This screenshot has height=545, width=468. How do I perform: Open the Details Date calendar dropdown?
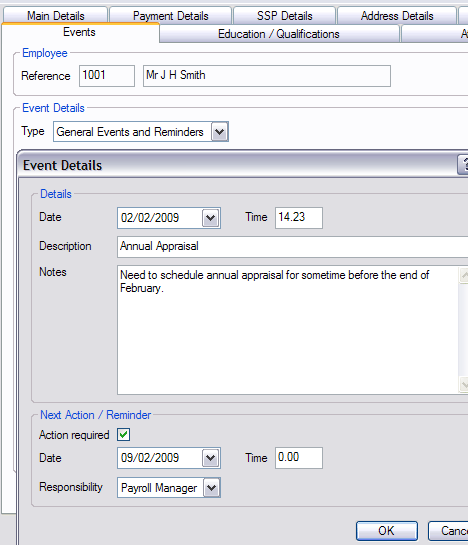pyautogui.click(x=210, y=218)
